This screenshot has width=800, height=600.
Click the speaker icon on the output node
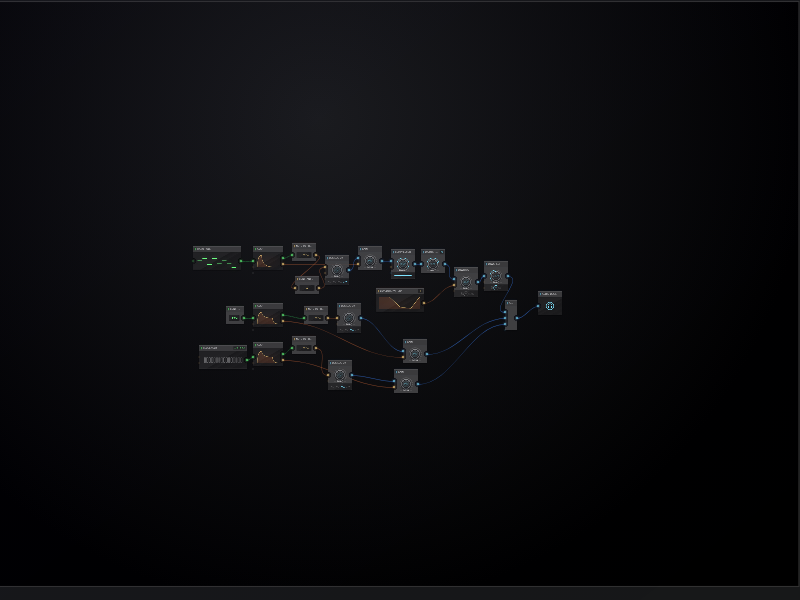(549, 306)
